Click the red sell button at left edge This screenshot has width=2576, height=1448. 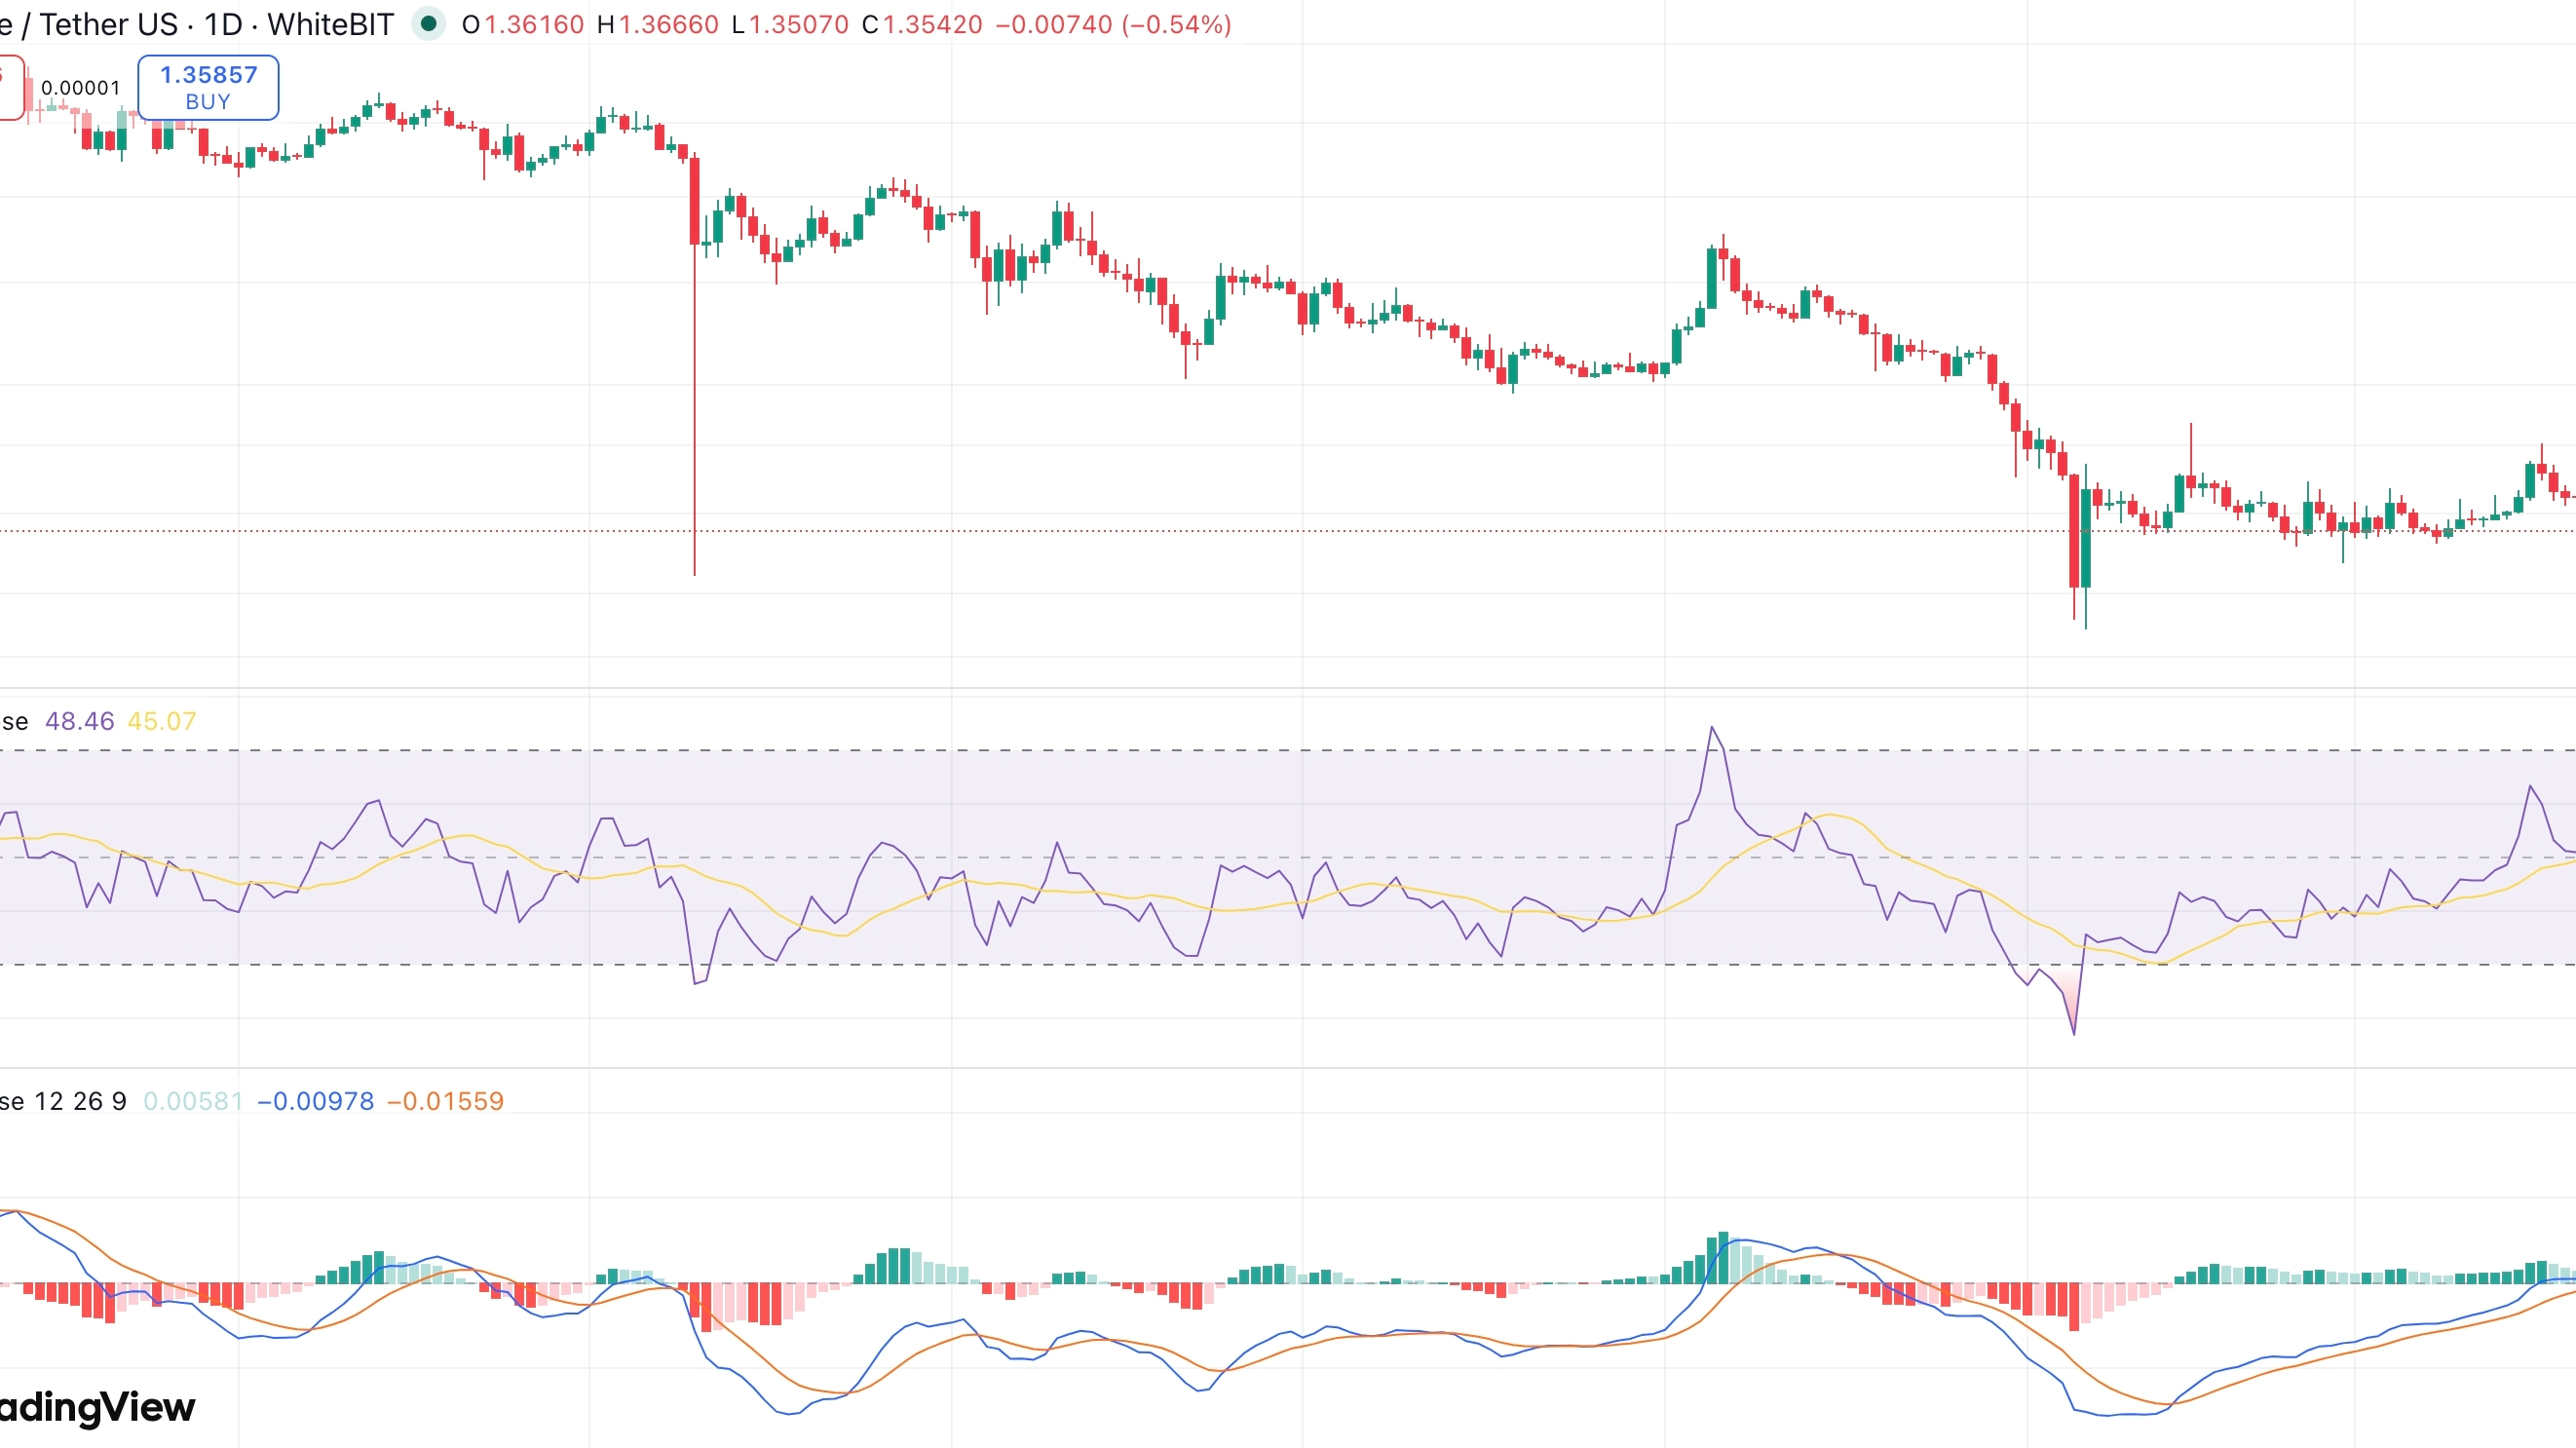click(x=9, y=88)
